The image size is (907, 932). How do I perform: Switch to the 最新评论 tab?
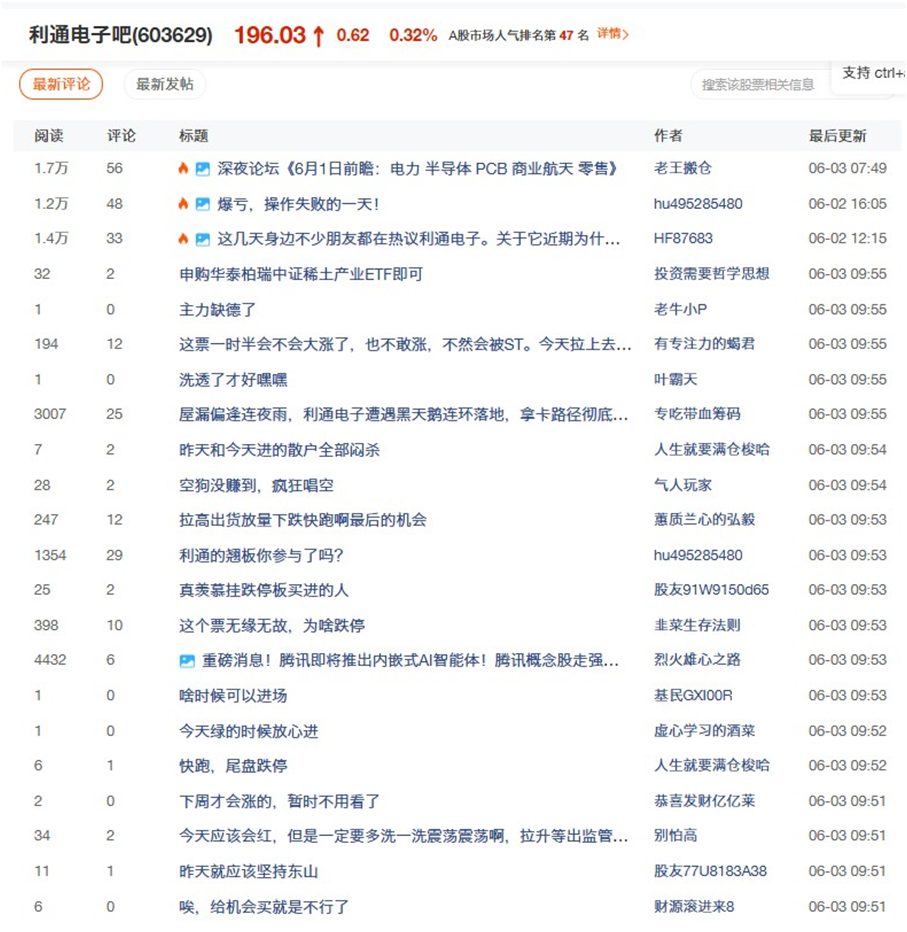61,84
